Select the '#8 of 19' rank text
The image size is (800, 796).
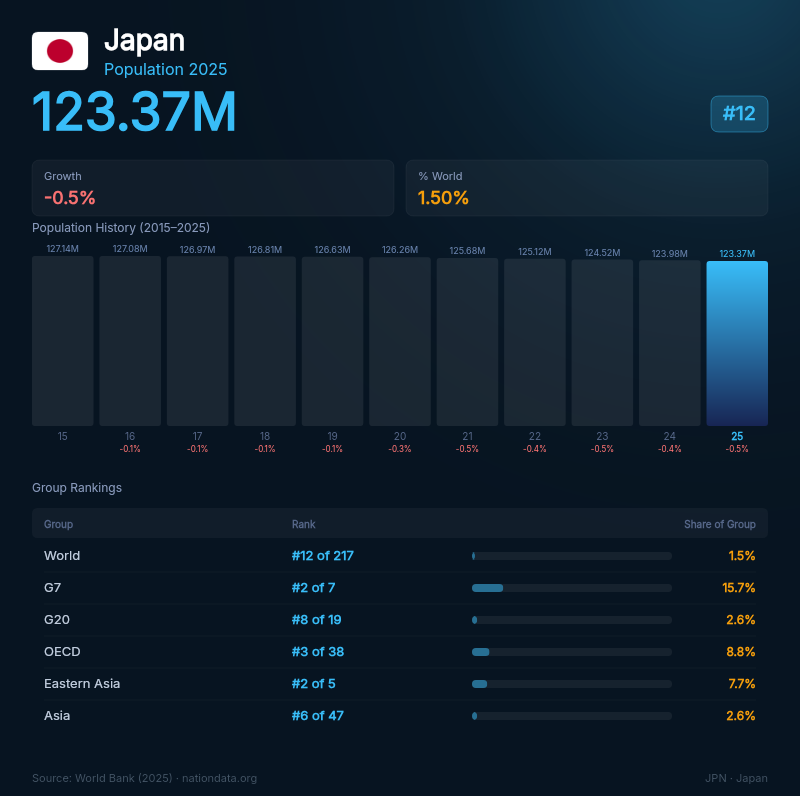click(x=316, y=620)
